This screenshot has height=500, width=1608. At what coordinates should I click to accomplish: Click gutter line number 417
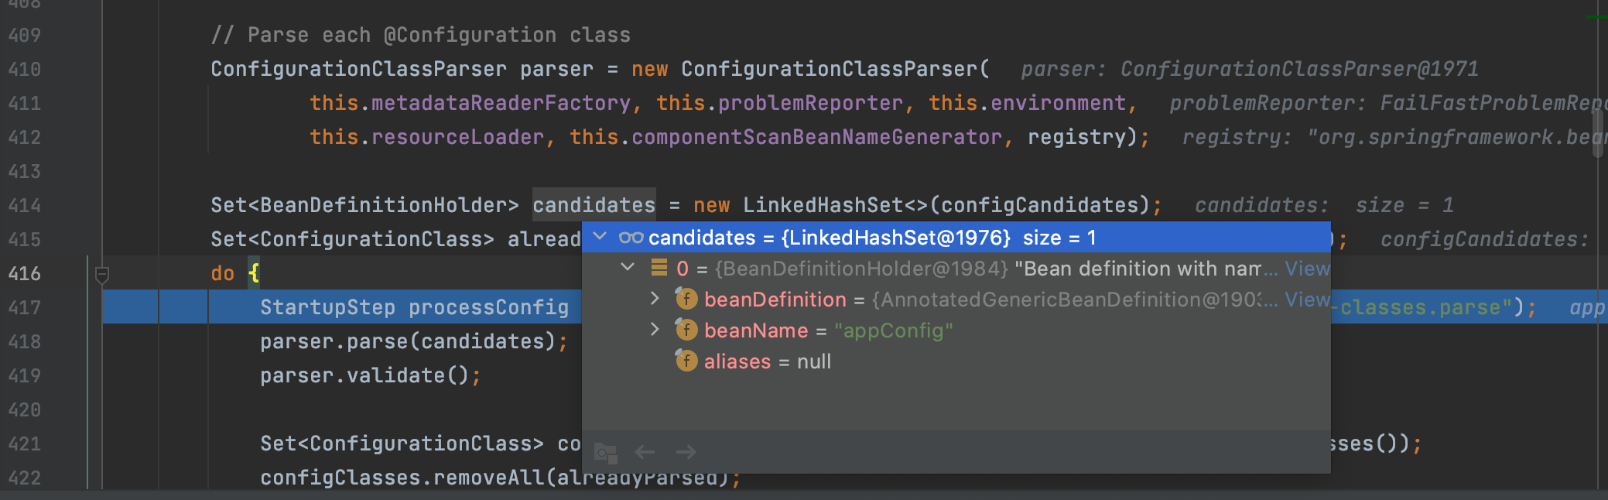25,308
